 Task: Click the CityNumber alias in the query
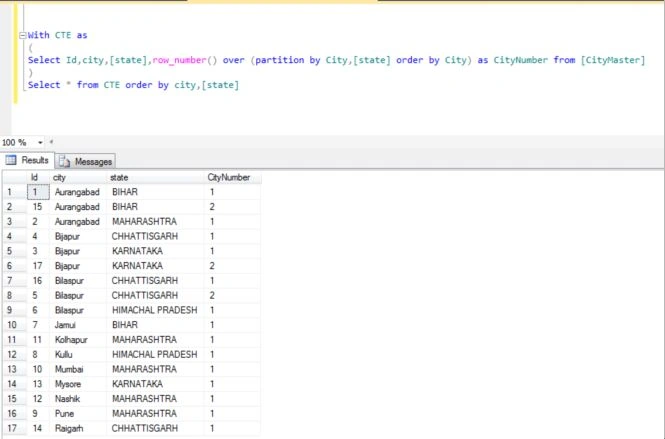(x=520, y=60)
